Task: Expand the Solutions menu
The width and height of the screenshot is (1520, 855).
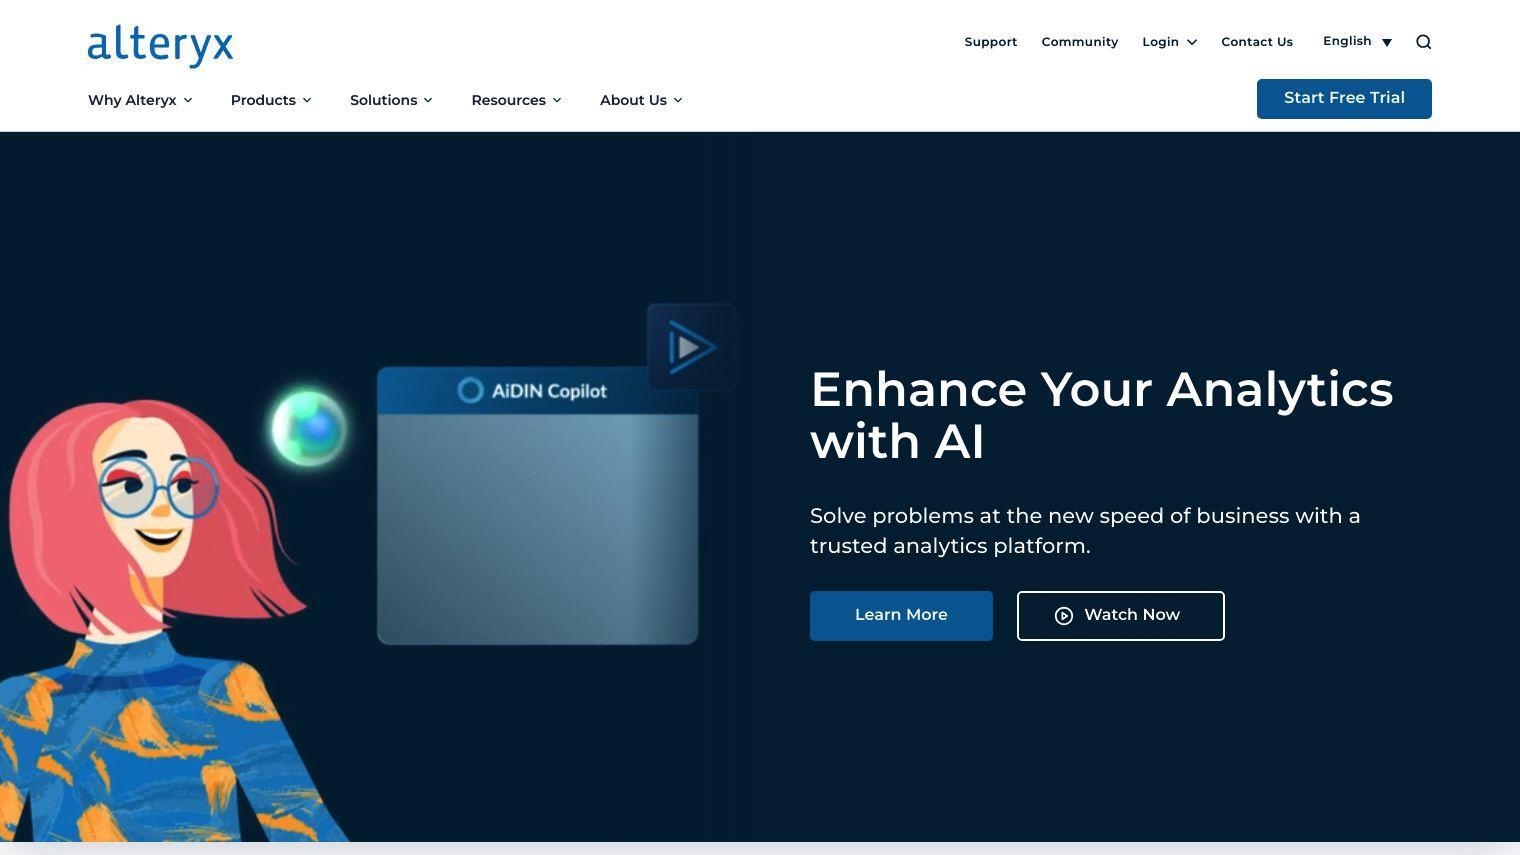Action: (x=391, y=100)
